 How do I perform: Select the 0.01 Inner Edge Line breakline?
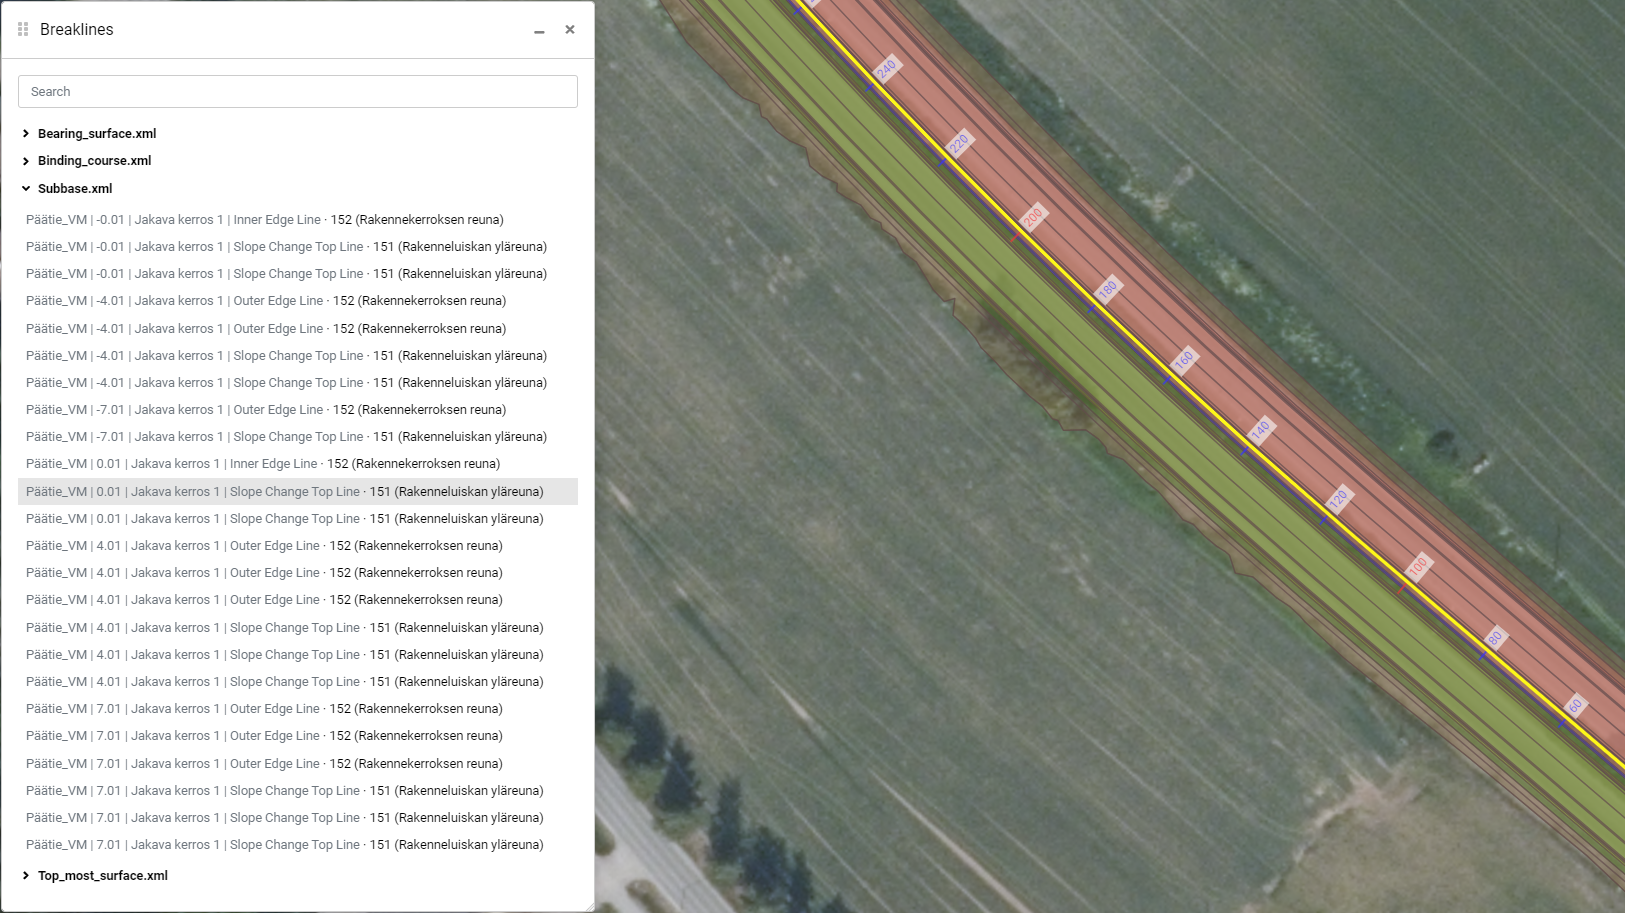pyautogui.click(x=263, y=464)
